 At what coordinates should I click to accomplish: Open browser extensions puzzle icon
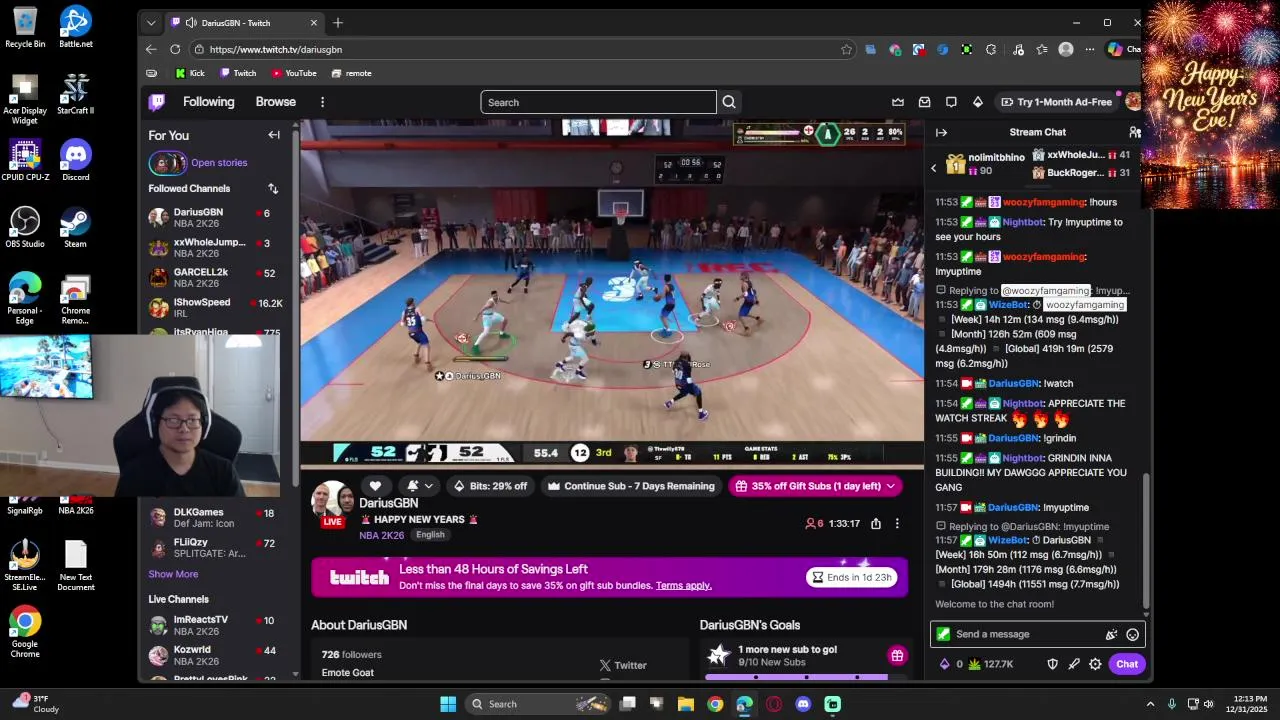point(991,49)
